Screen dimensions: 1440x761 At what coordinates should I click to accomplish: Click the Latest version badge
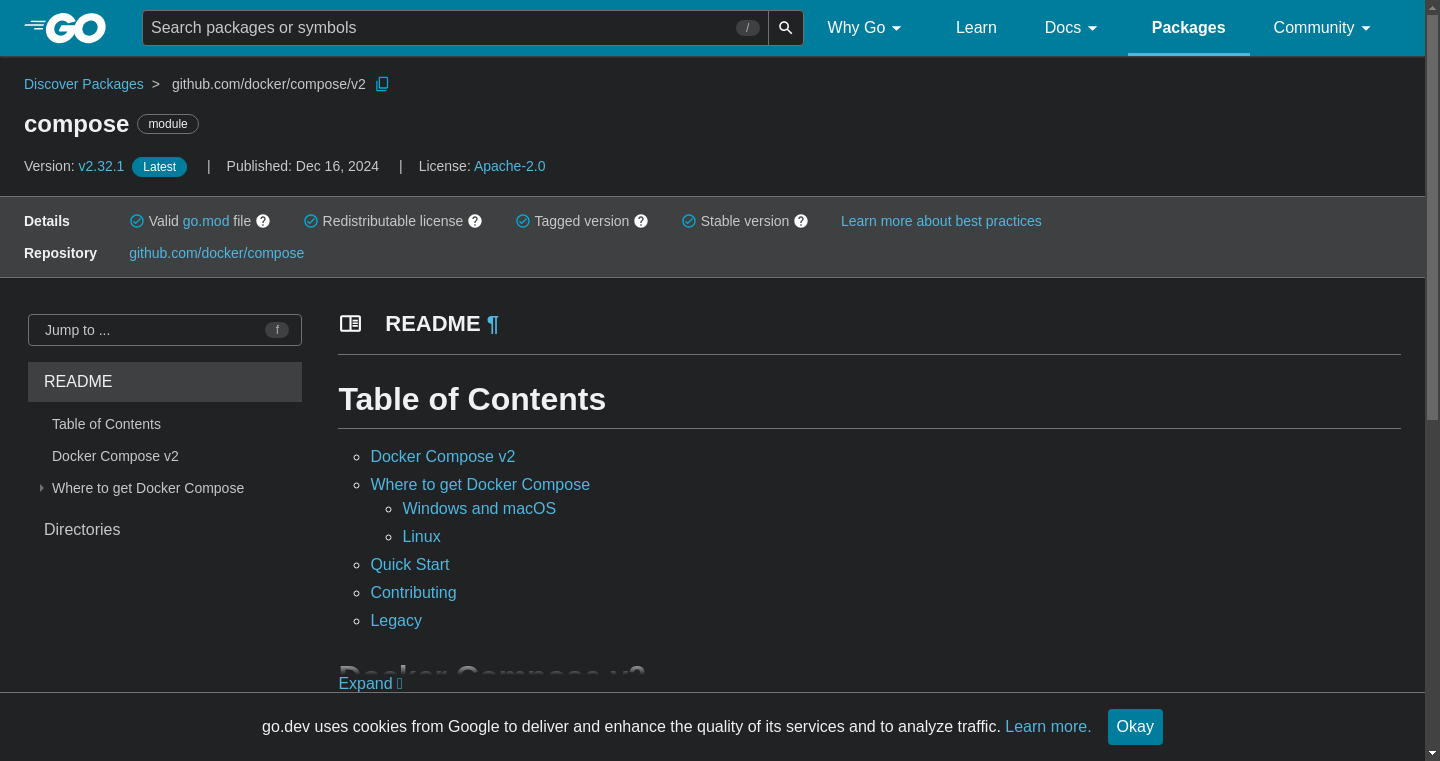pos(159,167)
